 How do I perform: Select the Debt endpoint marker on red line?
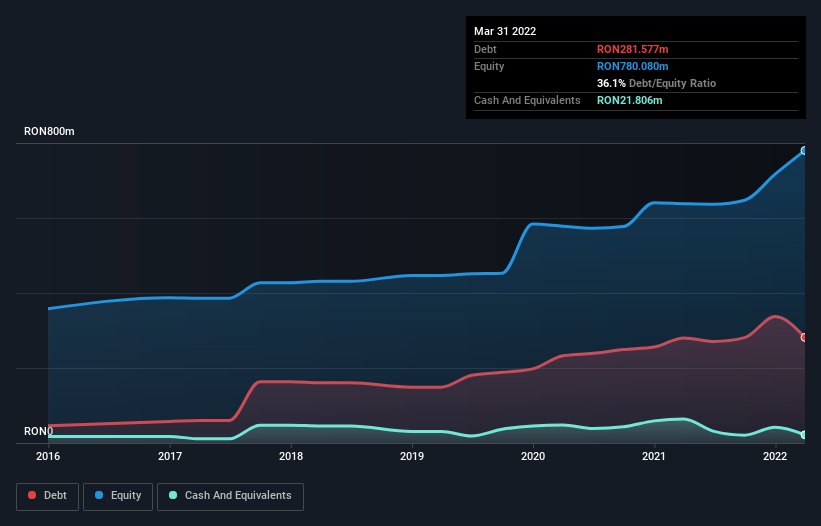pos(804,338)
